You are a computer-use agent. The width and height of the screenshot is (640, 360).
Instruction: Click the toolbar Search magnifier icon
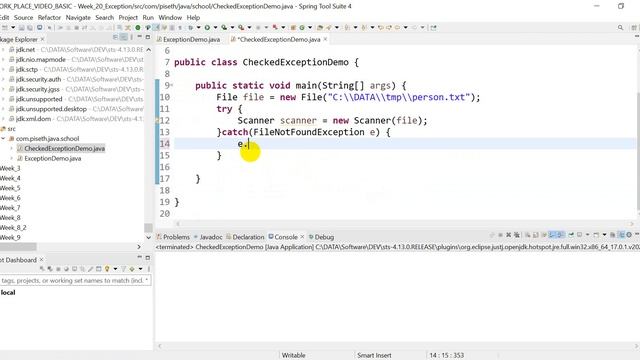pos(620,28)
